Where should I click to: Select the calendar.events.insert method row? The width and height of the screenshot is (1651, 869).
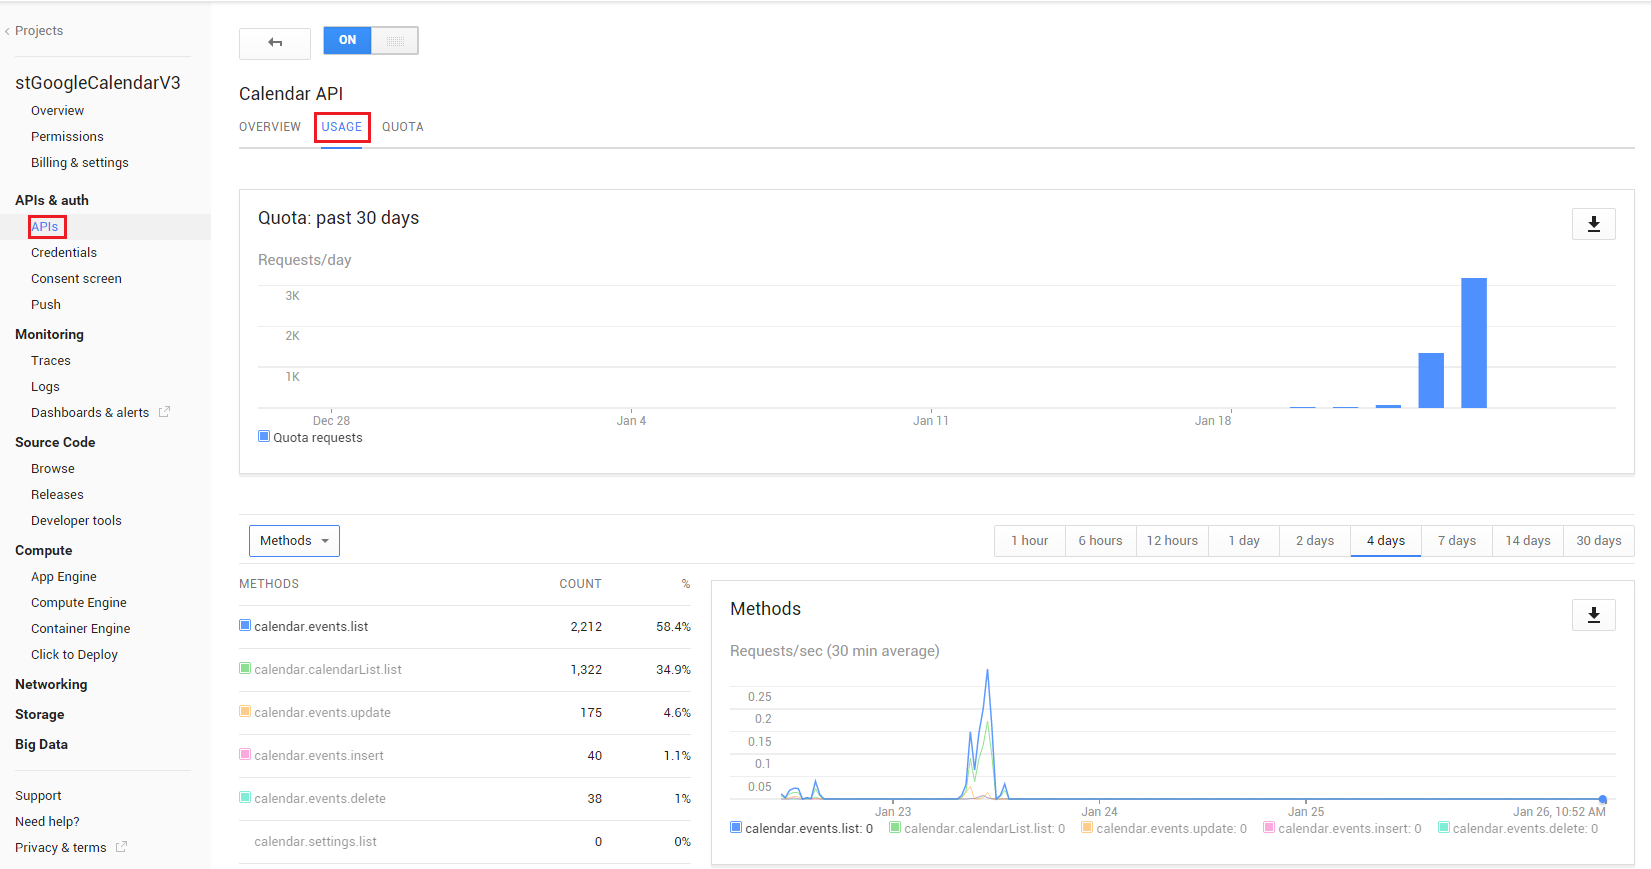pyautogui.click(x=465, y=756)
